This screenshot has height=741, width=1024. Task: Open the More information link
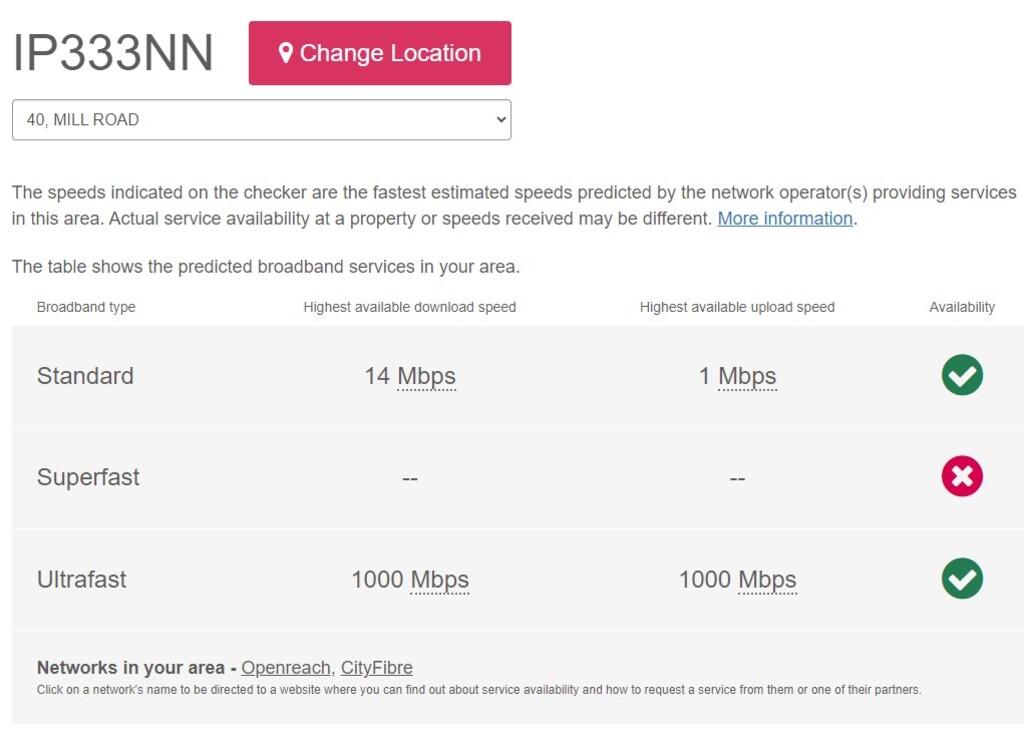click(784, 218)
